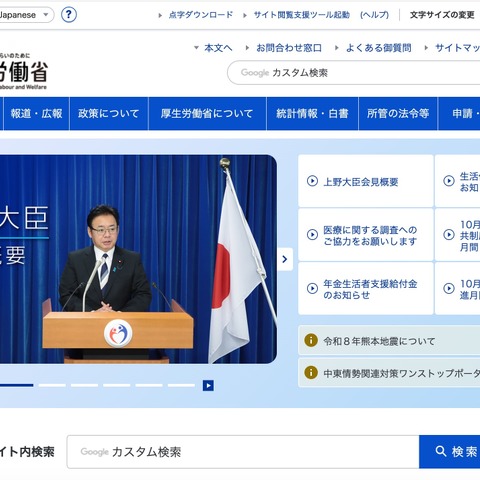Click circle arrow icon beside 上野大臣会見概要

pos(312,181)
